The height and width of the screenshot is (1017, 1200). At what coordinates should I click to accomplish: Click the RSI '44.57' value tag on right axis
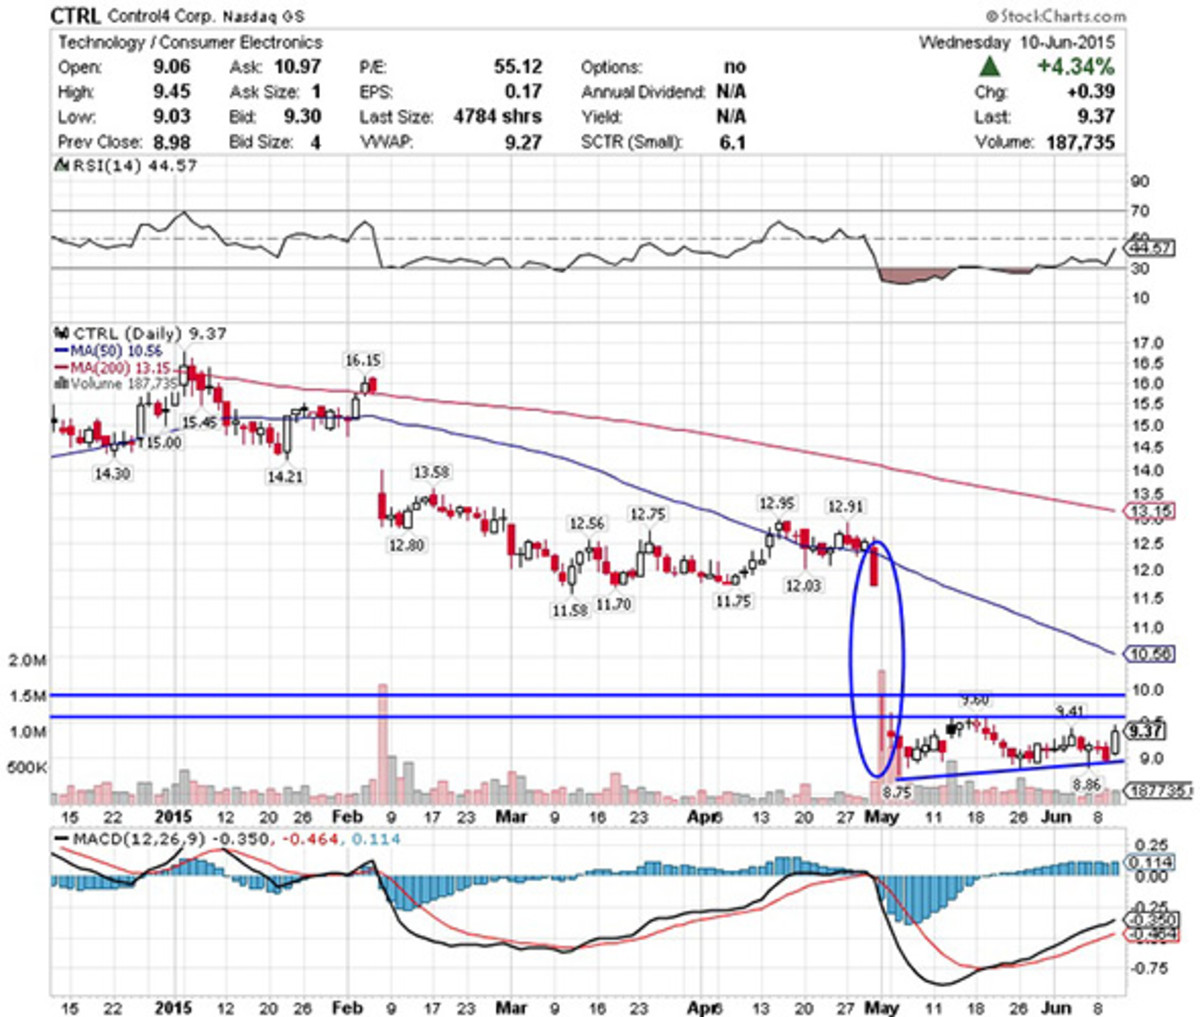[1151, 247]
